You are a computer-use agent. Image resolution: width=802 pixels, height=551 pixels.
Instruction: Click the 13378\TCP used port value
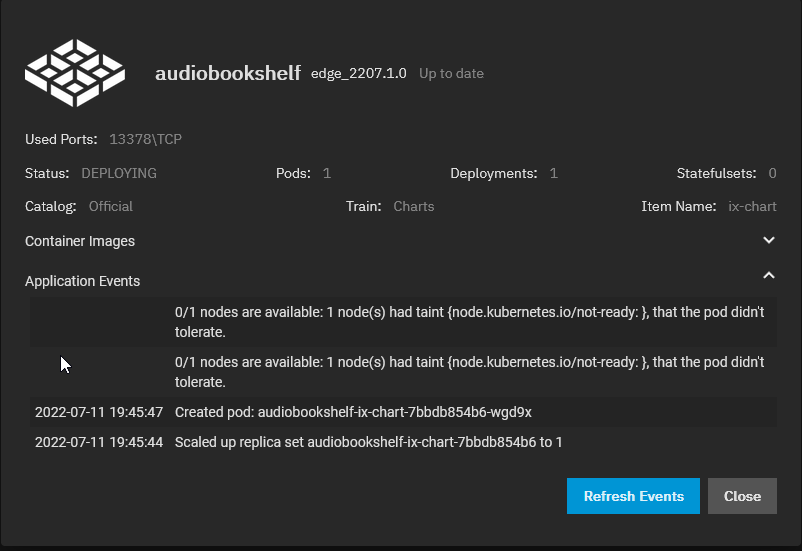click(145, 139)
